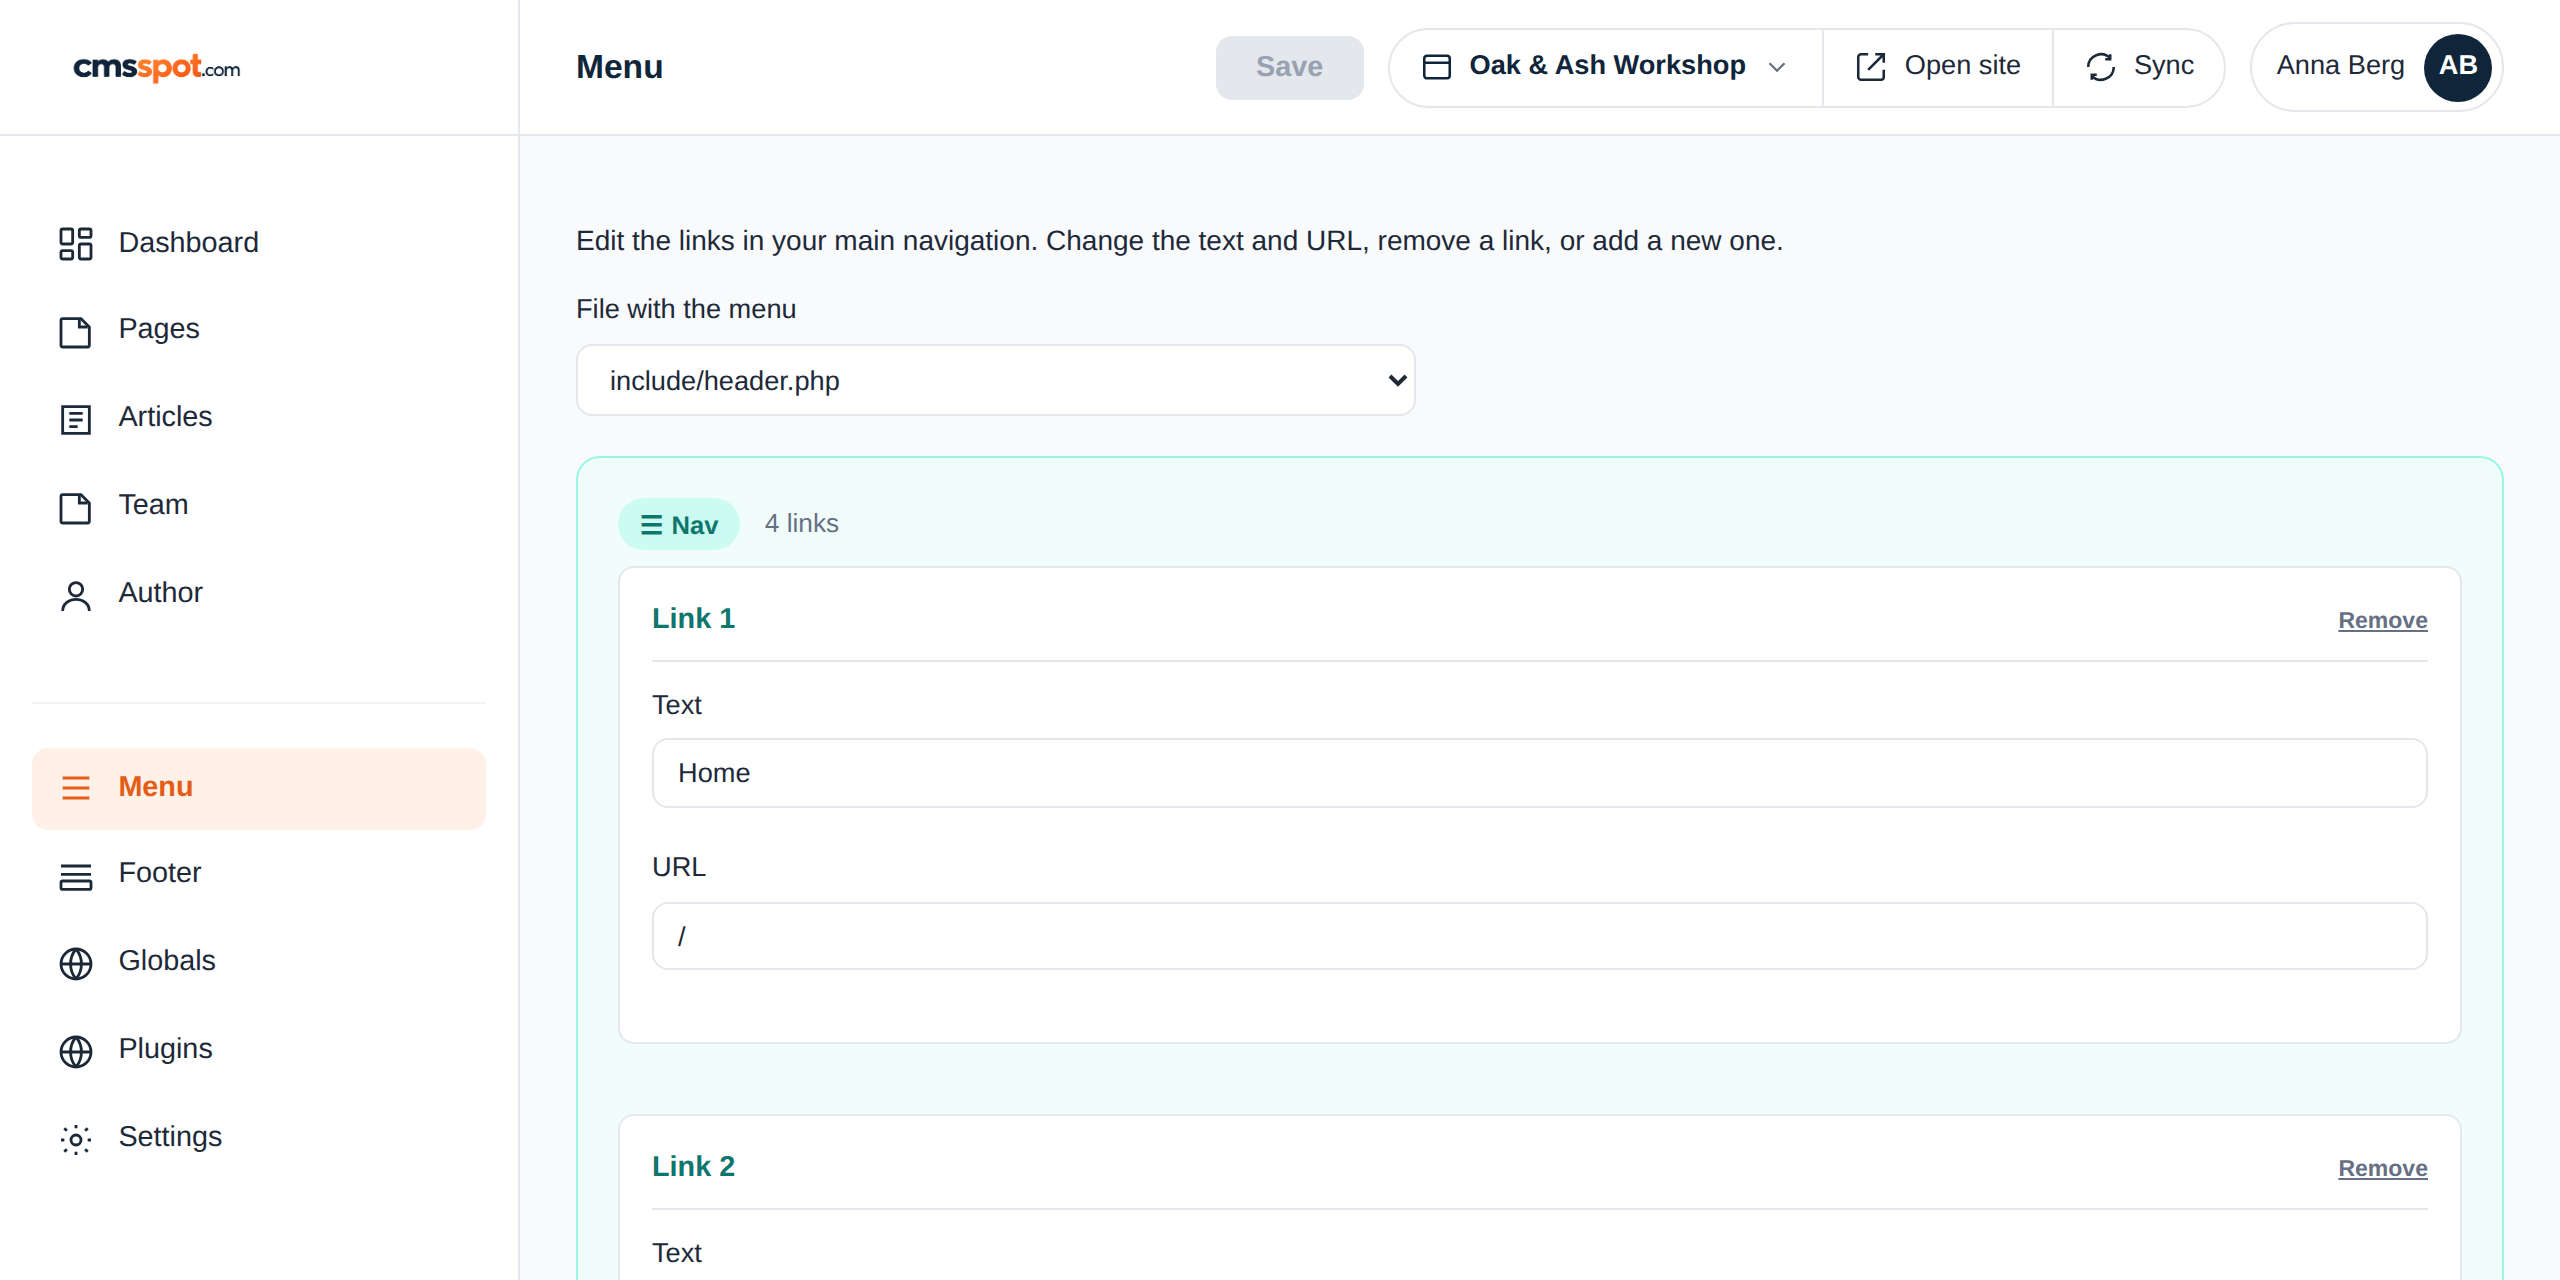Image resolution: width=2560 pixels, height=1280 pixels.
Task: Click the Globals globe icon
Action: pos(75,963)
